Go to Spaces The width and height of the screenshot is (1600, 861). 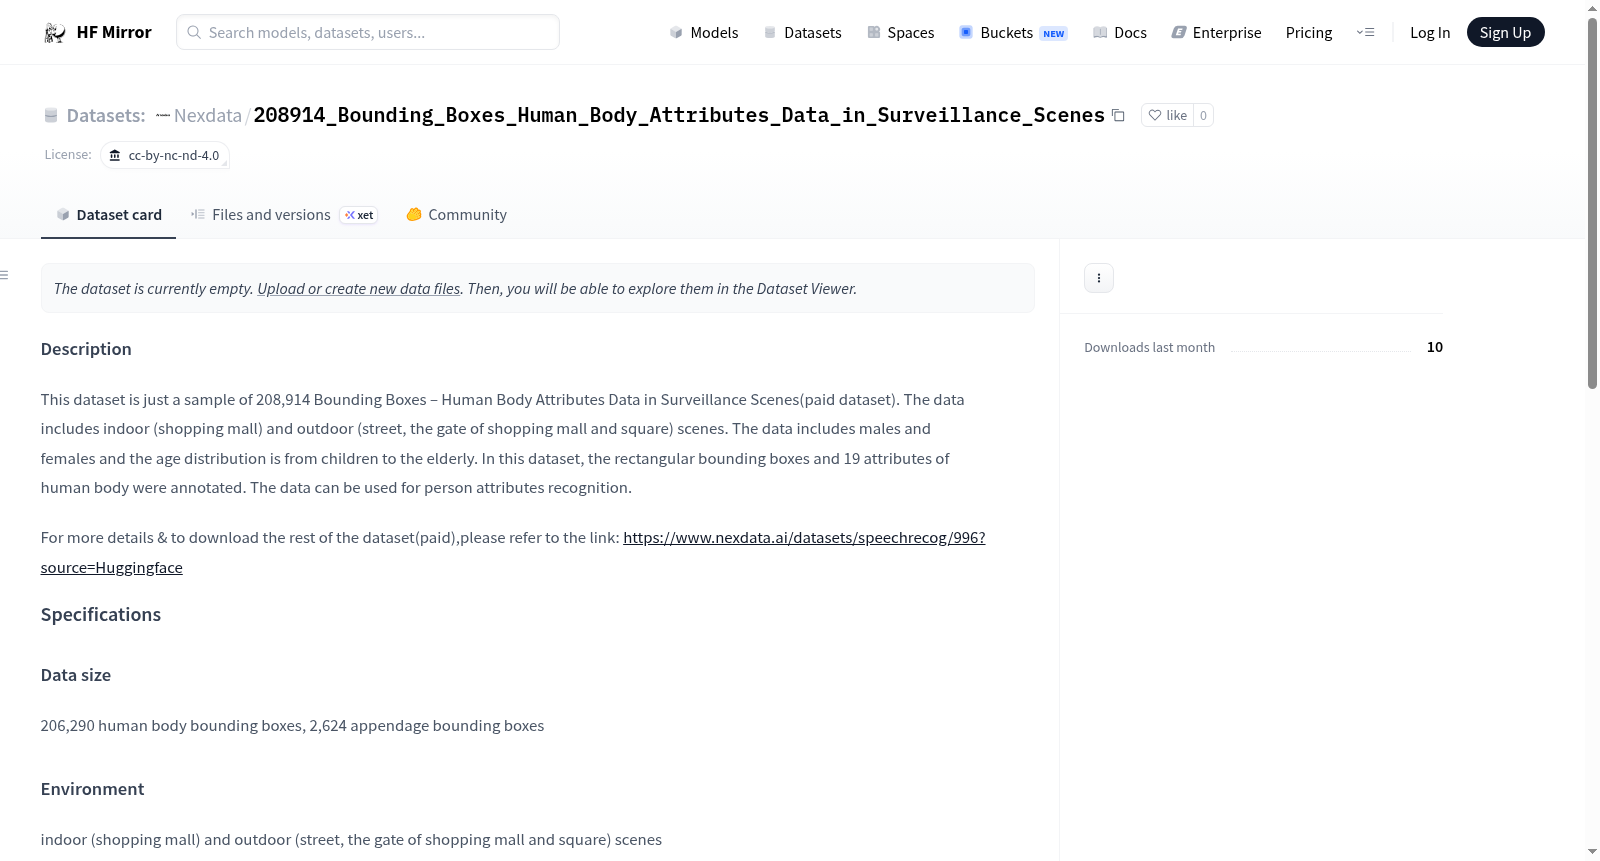tap(900, 33)
